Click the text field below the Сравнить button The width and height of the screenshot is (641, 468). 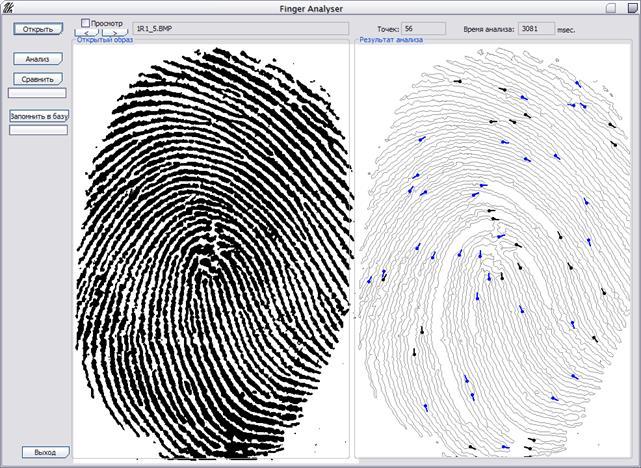[x=37, y=93]
